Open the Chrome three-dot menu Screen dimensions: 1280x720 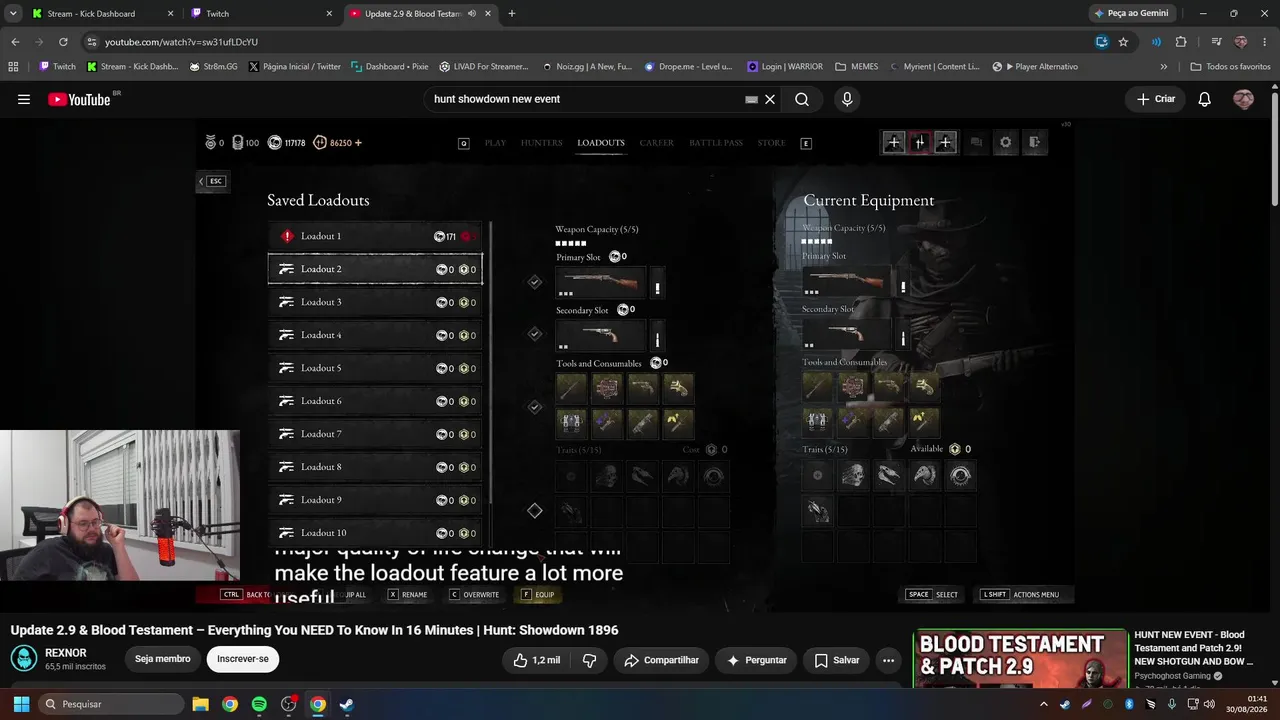1265,42
